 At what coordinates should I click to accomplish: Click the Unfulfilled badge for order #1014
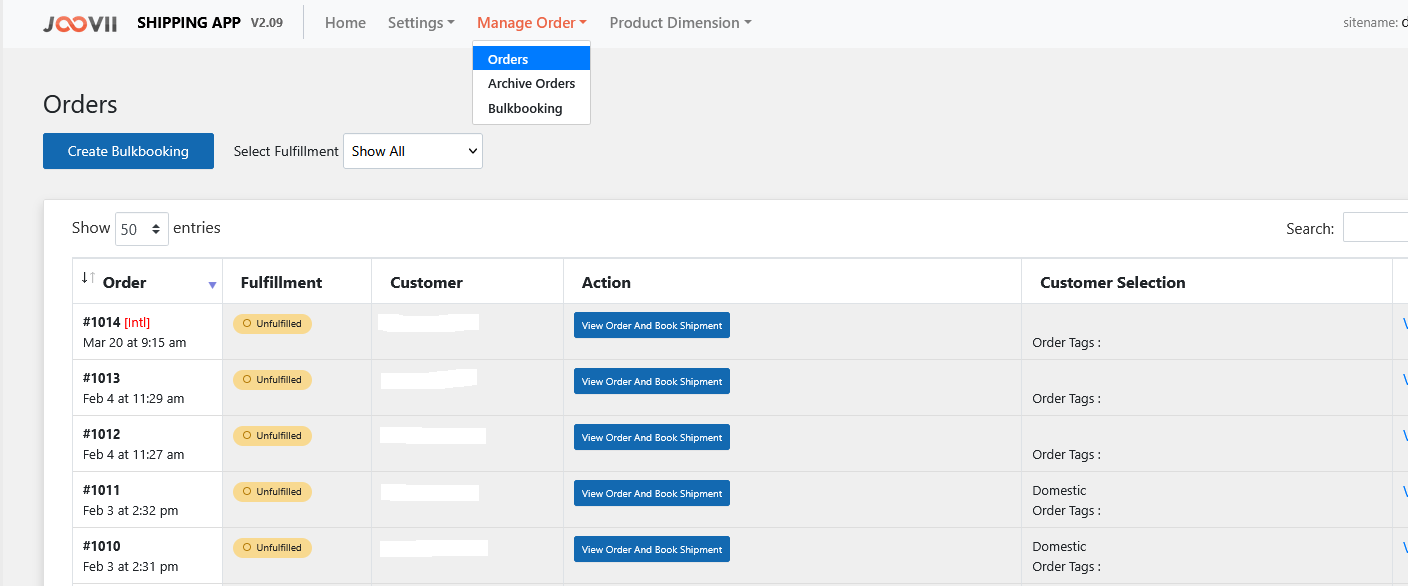click(x=272, y=324)
